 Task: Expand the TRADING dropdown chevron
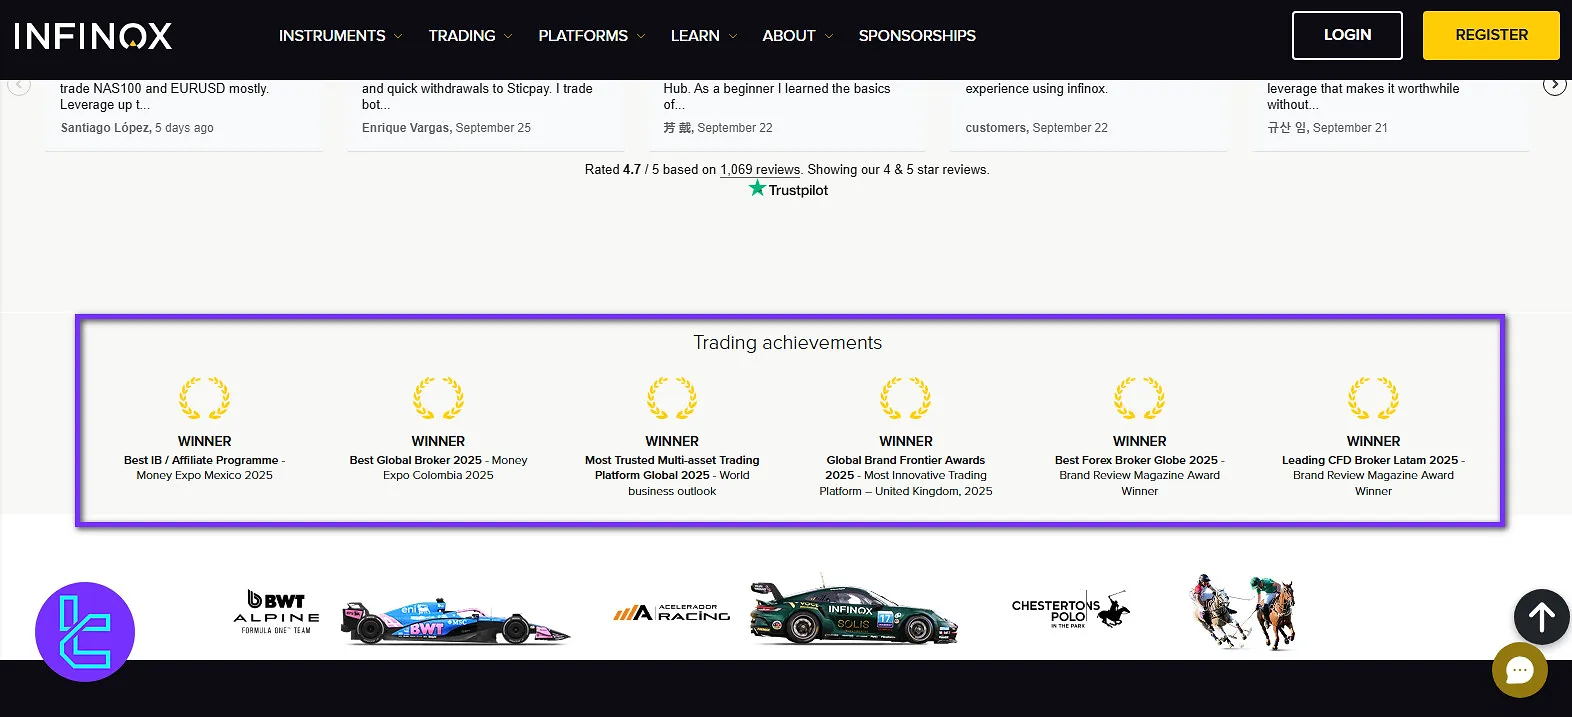click(508, 36)
